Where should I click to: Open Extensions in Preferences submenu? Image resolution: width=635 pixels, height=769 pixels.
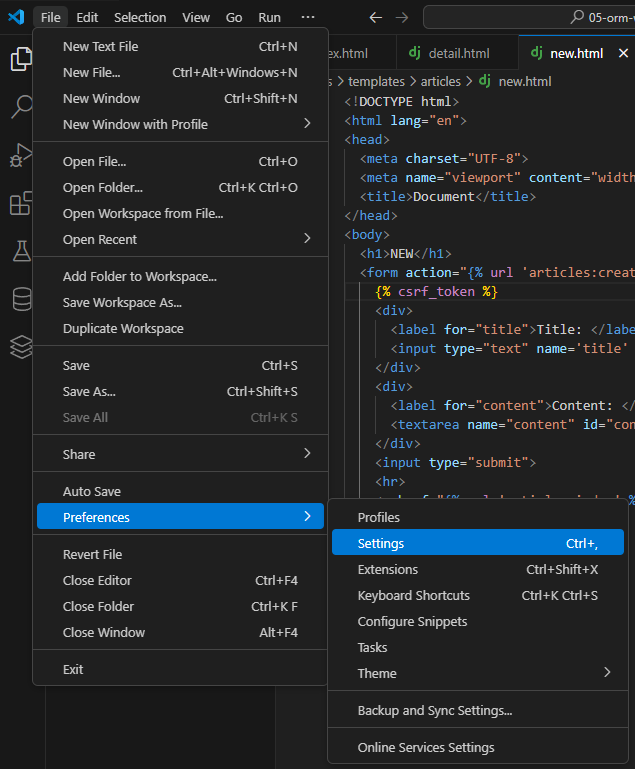[x=478, y=569]
